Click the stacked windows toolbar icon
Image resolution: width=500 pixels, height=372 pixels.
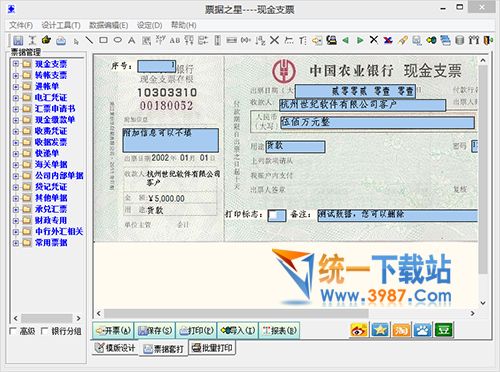(445, 41)
